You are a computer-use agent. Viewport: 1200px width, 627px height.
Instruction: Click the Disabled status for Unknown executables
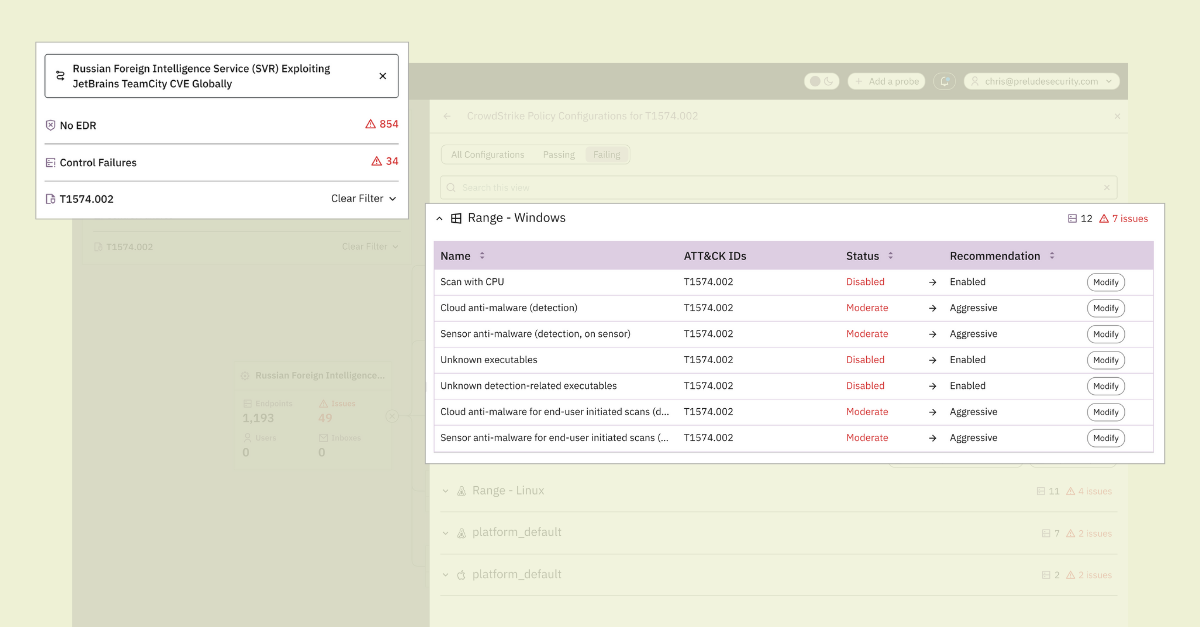(865, 360)
